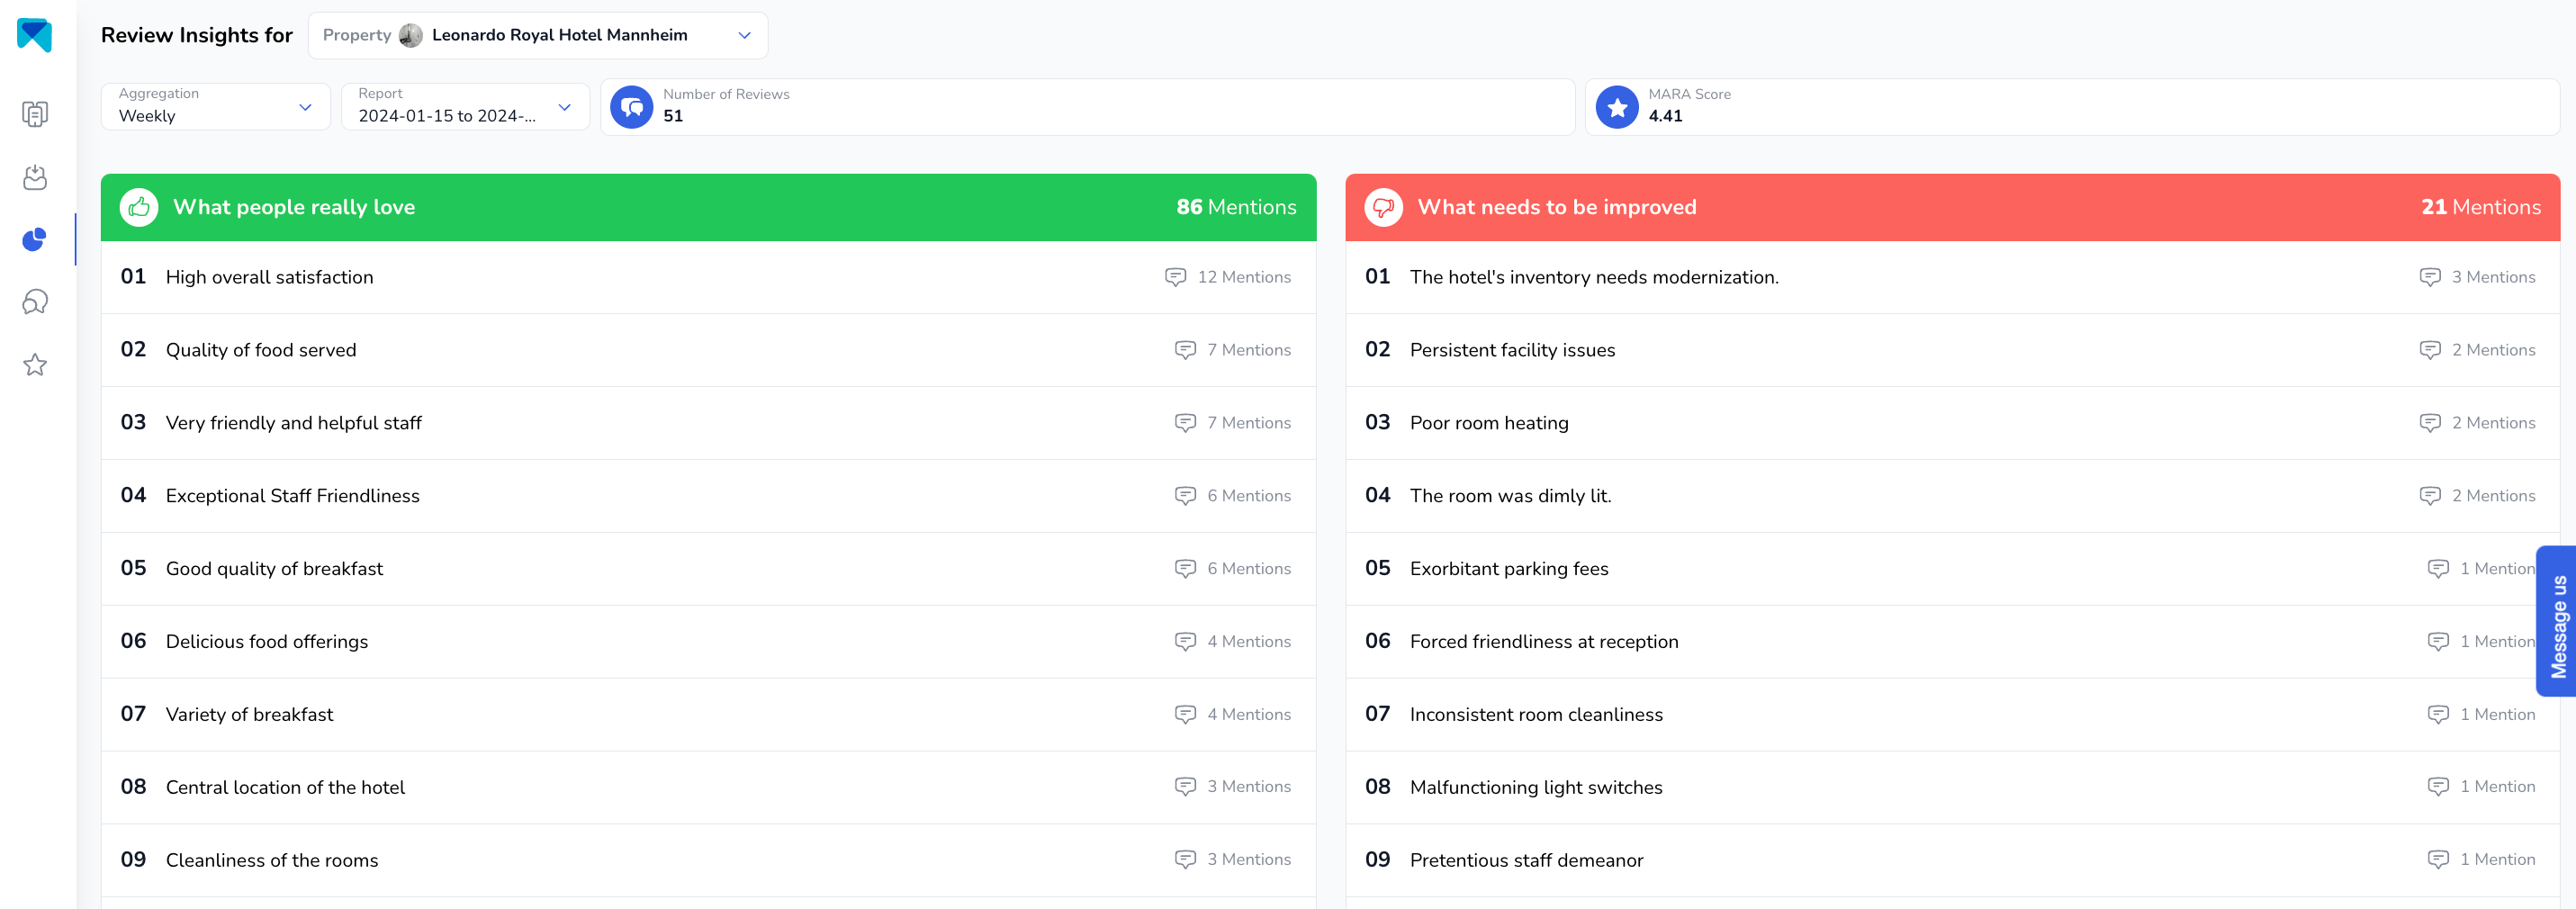Select Quality of food served row
Screen dimensions: 2576x909
click(708, 350)
